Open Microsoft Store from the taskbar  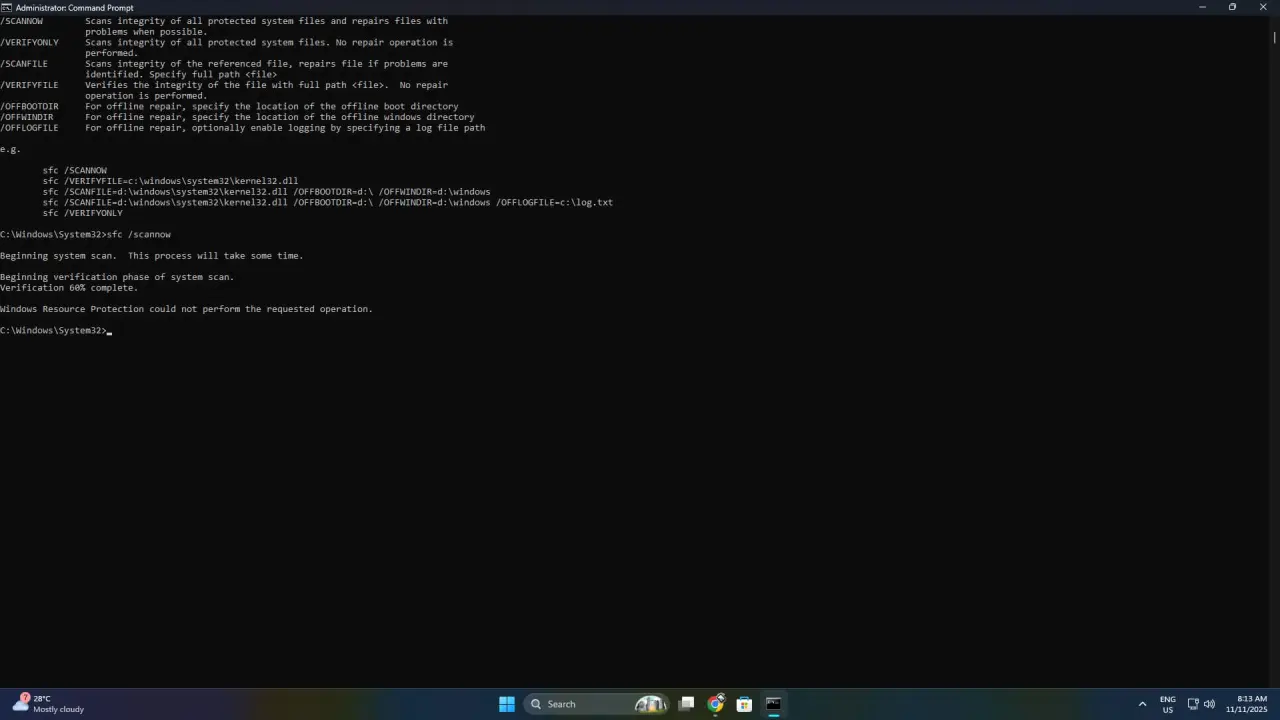pos(744,704)
